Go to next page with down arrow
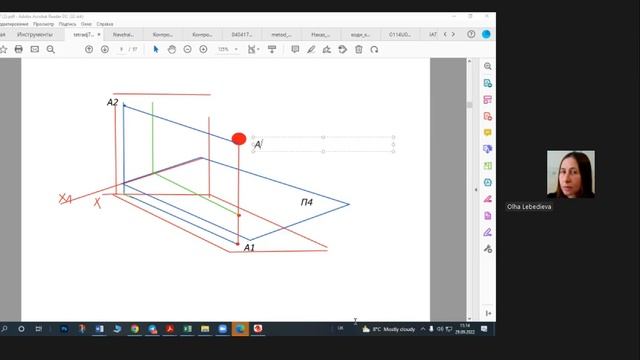The image size is (640, 360). [x=104, y=49]
